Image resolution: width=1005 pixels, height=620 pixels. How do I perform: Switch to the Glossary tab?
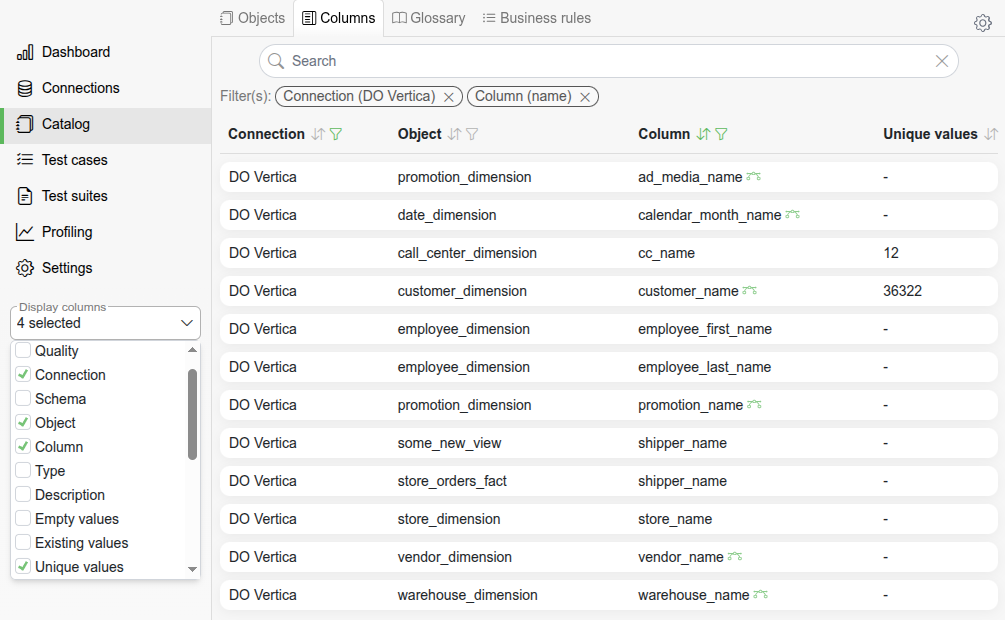(428, 18)
